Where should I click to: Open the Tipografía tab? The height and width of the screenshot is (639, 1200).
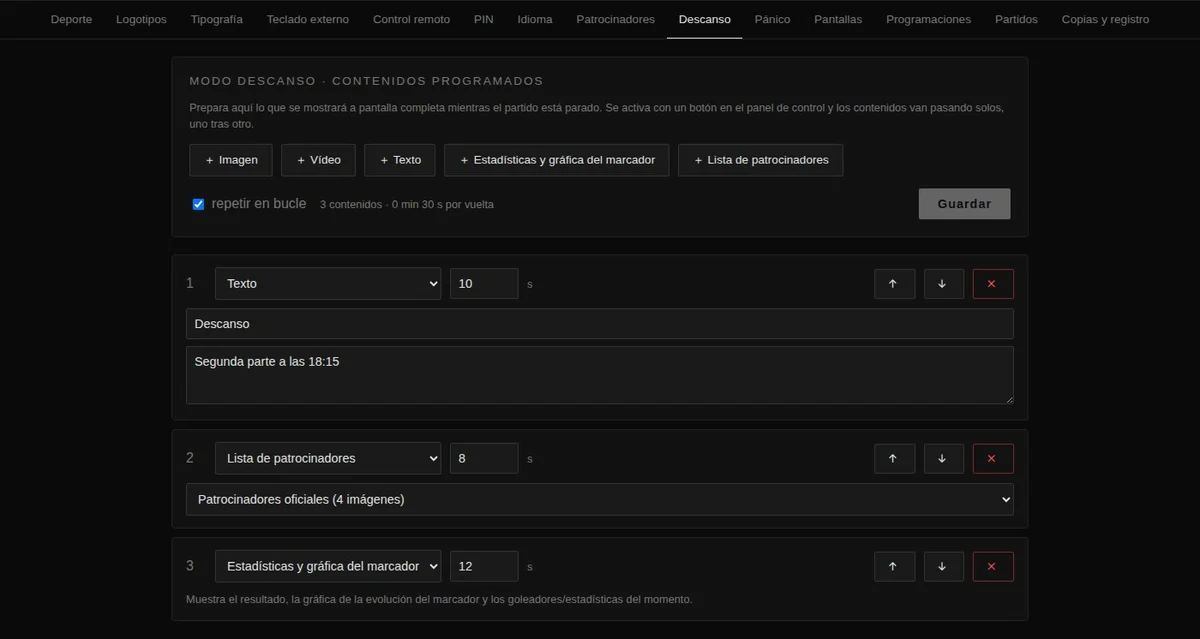click(216, 19)
